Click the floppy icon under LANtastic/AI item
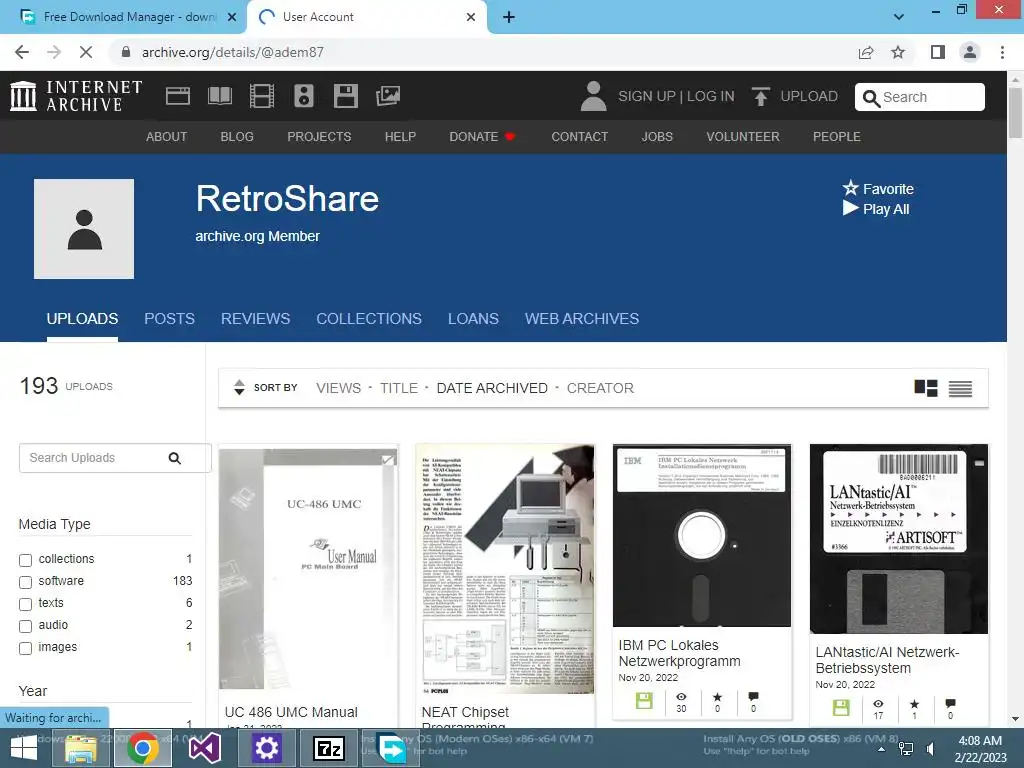Viewport: 1024px width, 768px height. [841, 707]
